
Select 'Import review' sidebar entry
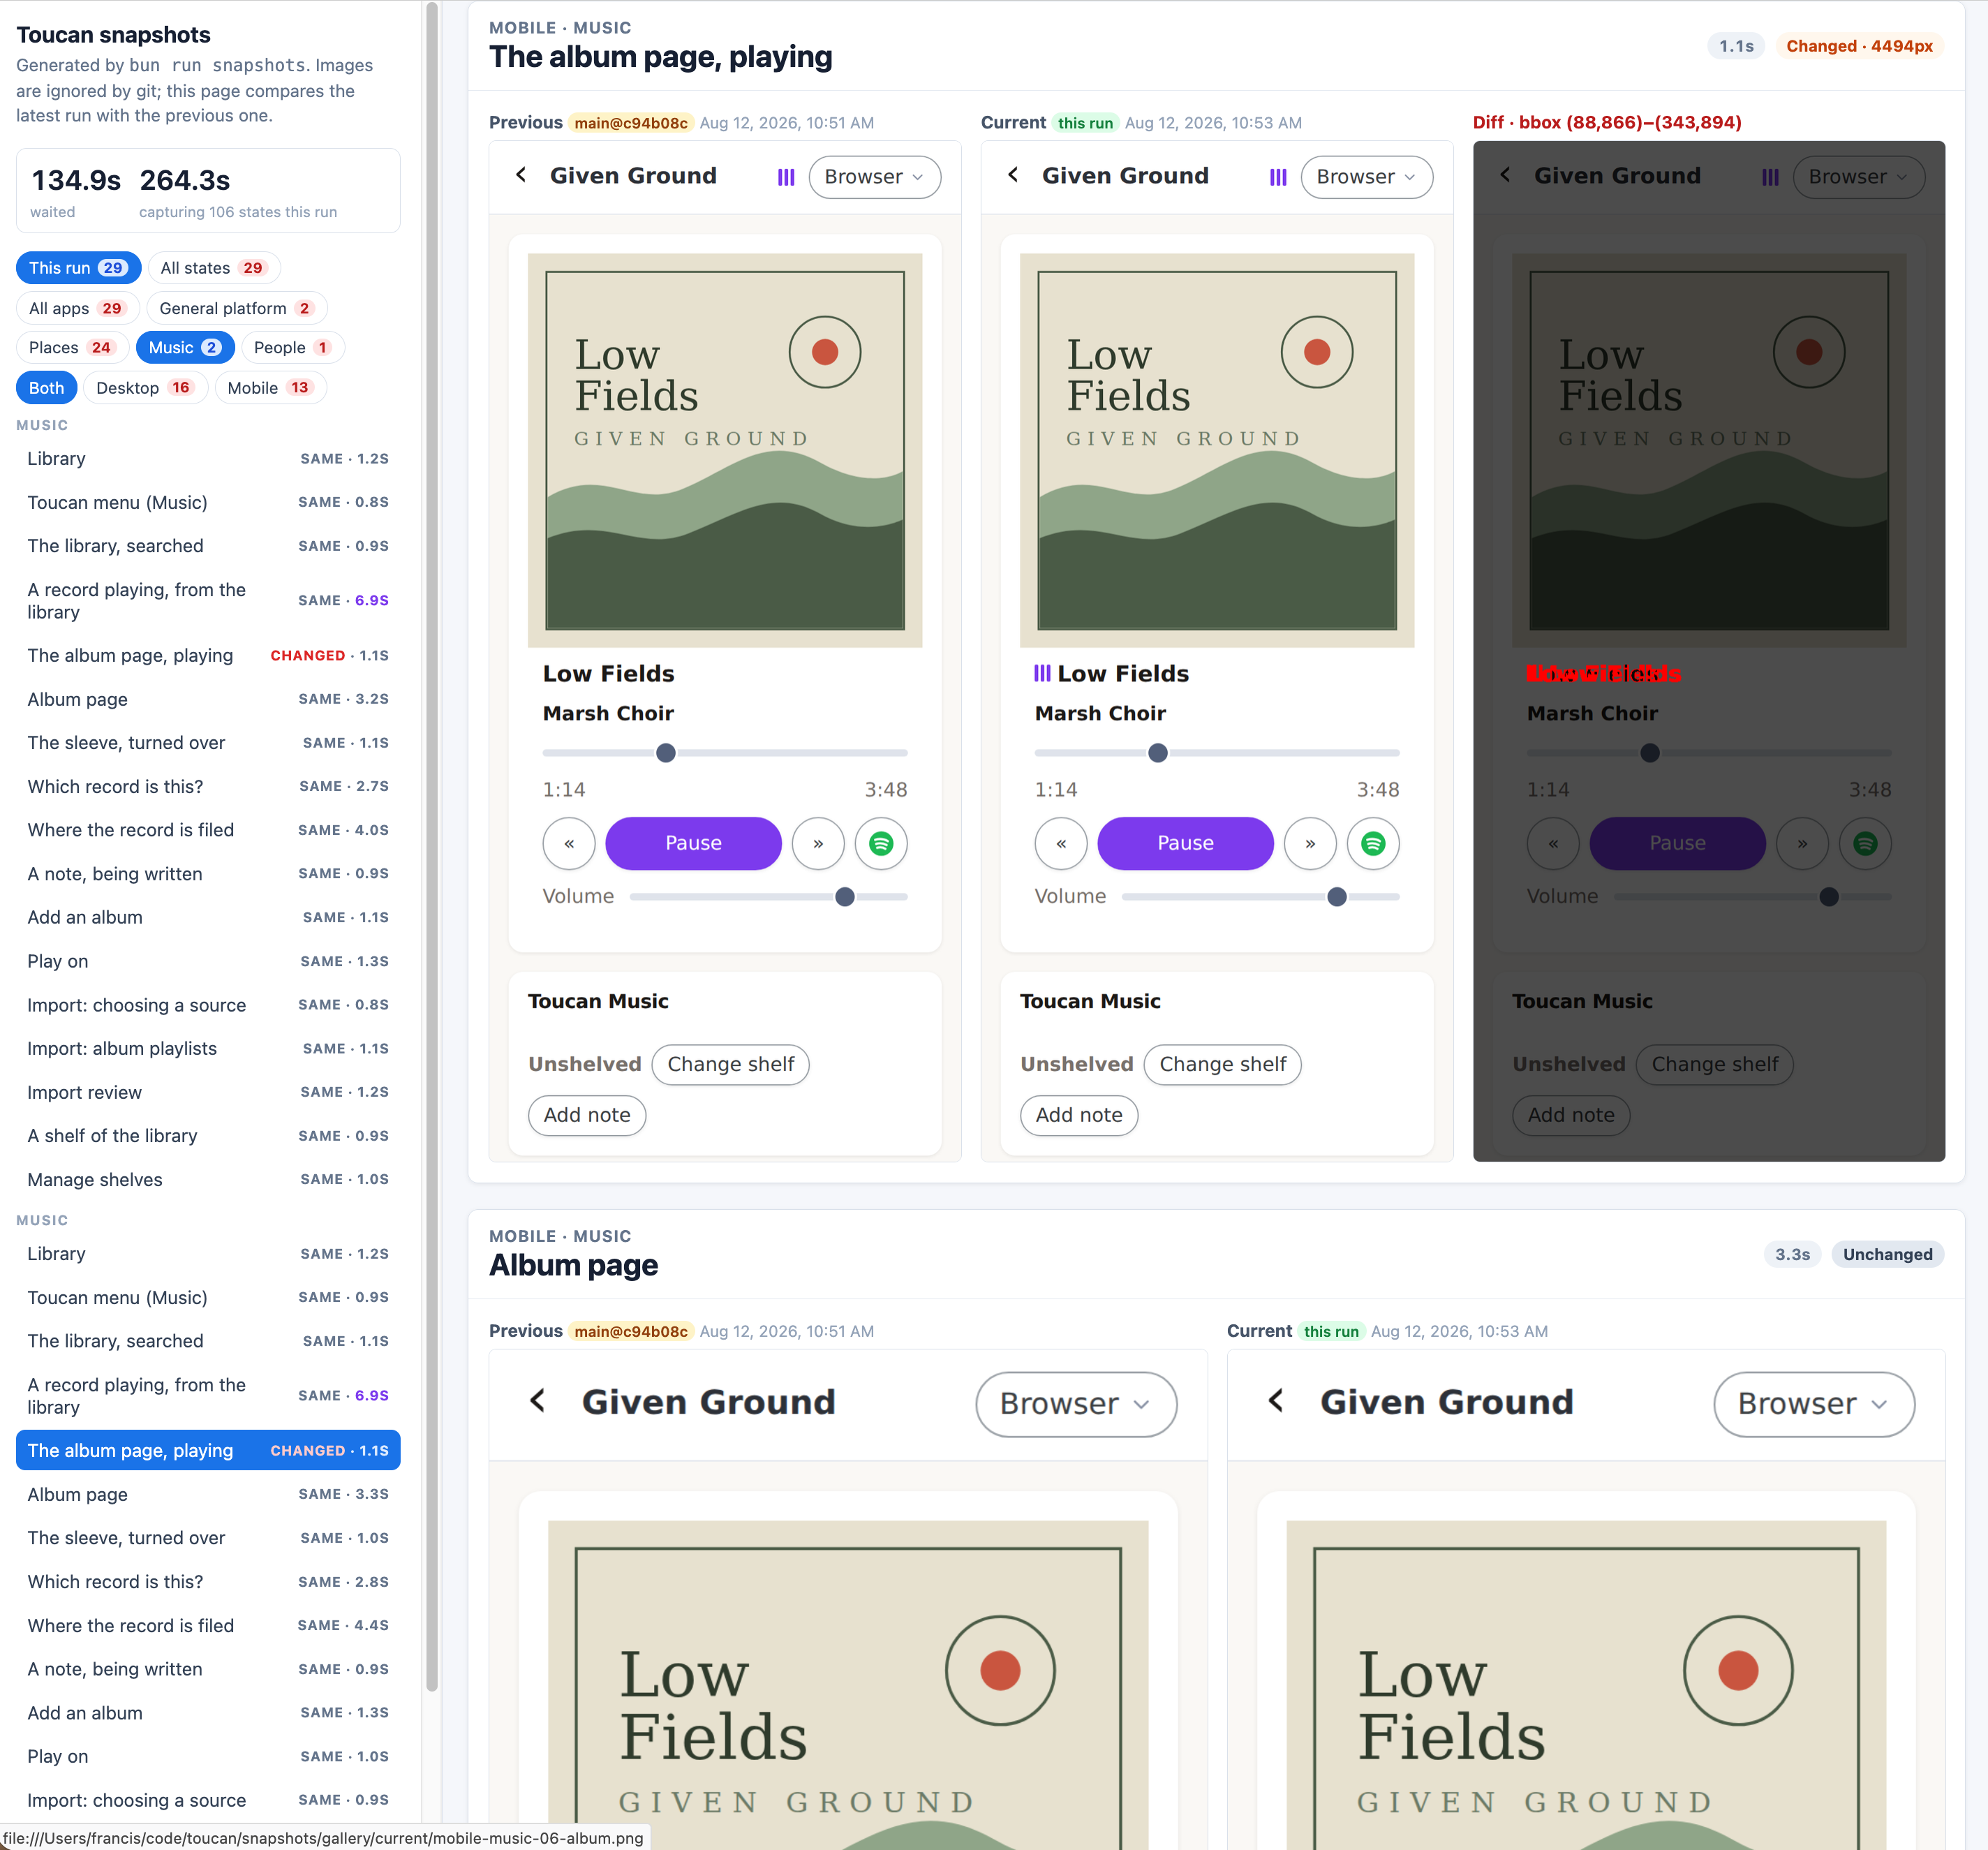[208, 1092]
